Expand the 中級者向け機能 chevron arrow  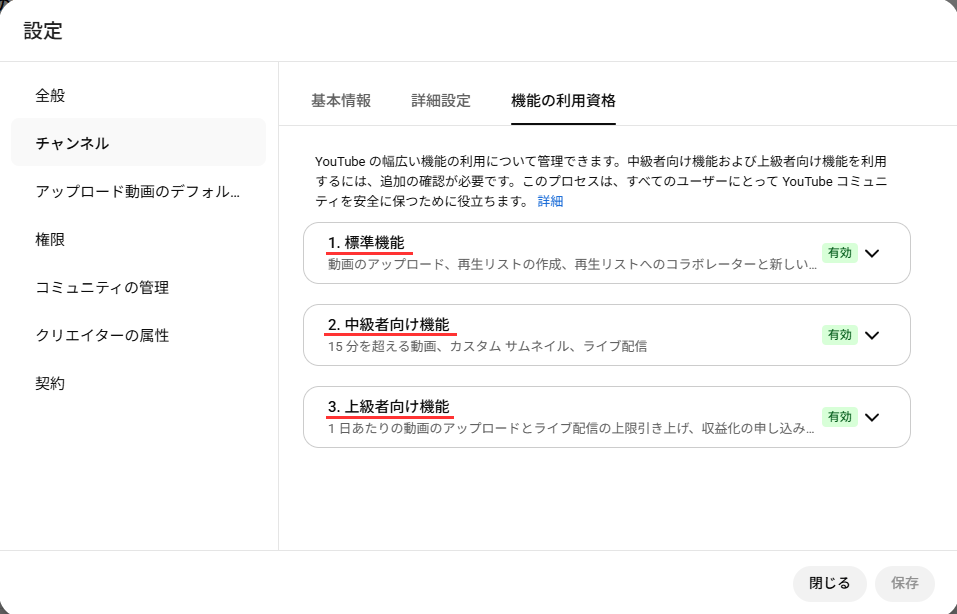coord(872,335)
